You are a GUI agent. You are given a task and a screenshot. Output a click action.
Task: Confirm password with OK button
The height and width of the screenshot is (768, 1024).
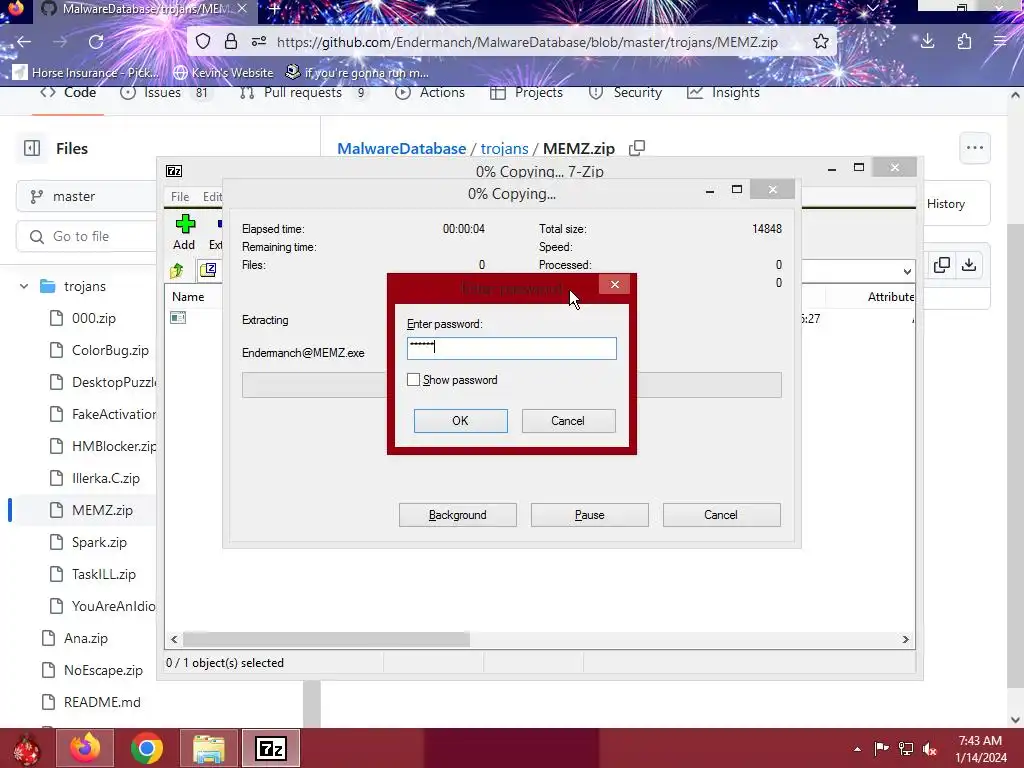pos(460,421)
